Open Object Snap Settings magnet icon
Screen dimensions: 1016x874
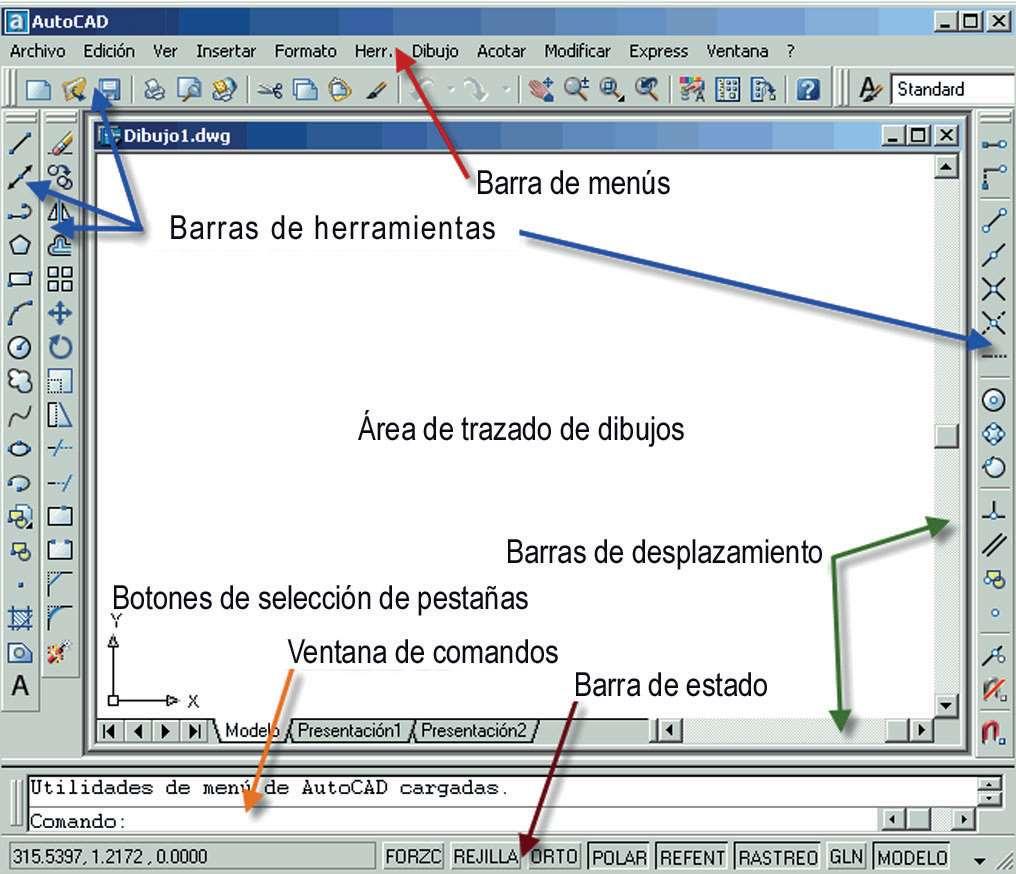pos(993,732)
